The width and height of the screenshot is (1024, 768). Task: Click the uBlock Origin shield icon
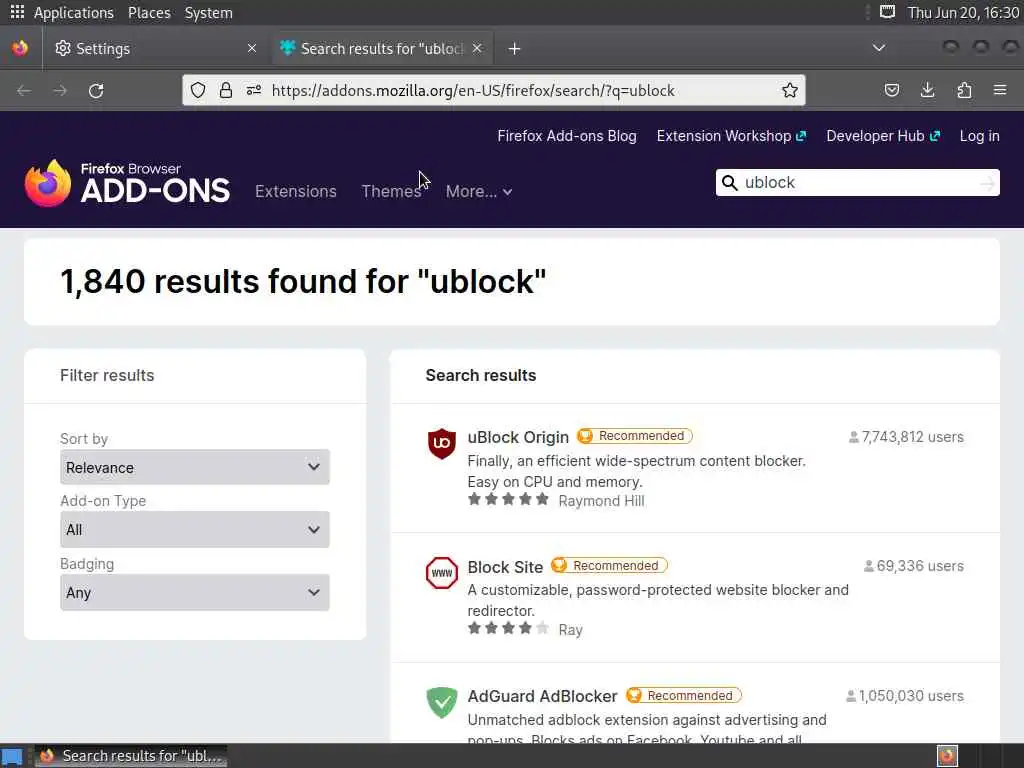pos(442,443)
